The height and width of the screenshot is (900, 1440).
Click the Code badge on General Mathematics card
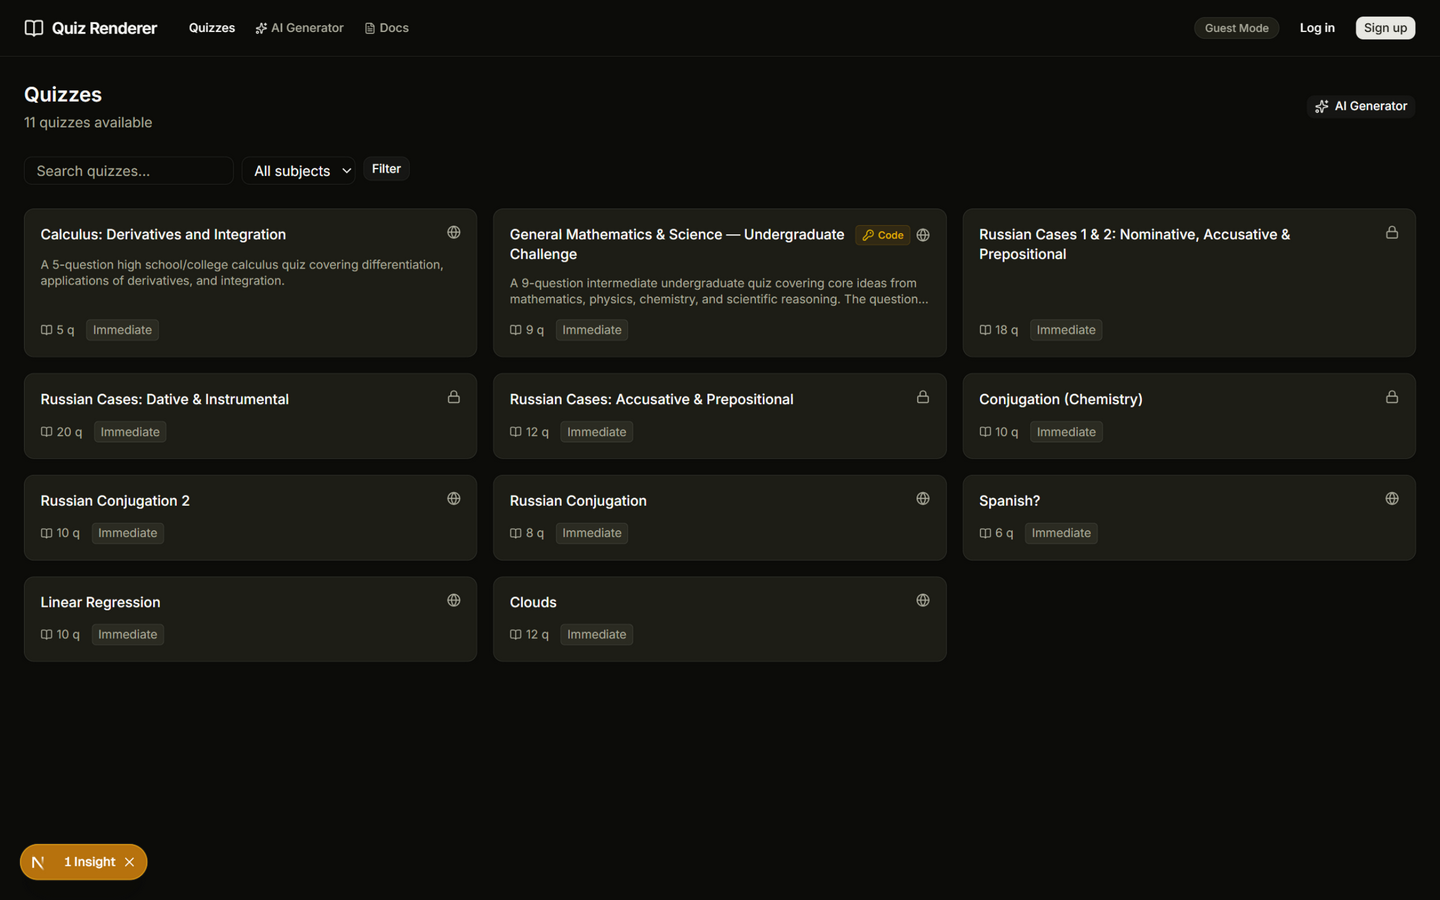[883, 235]
